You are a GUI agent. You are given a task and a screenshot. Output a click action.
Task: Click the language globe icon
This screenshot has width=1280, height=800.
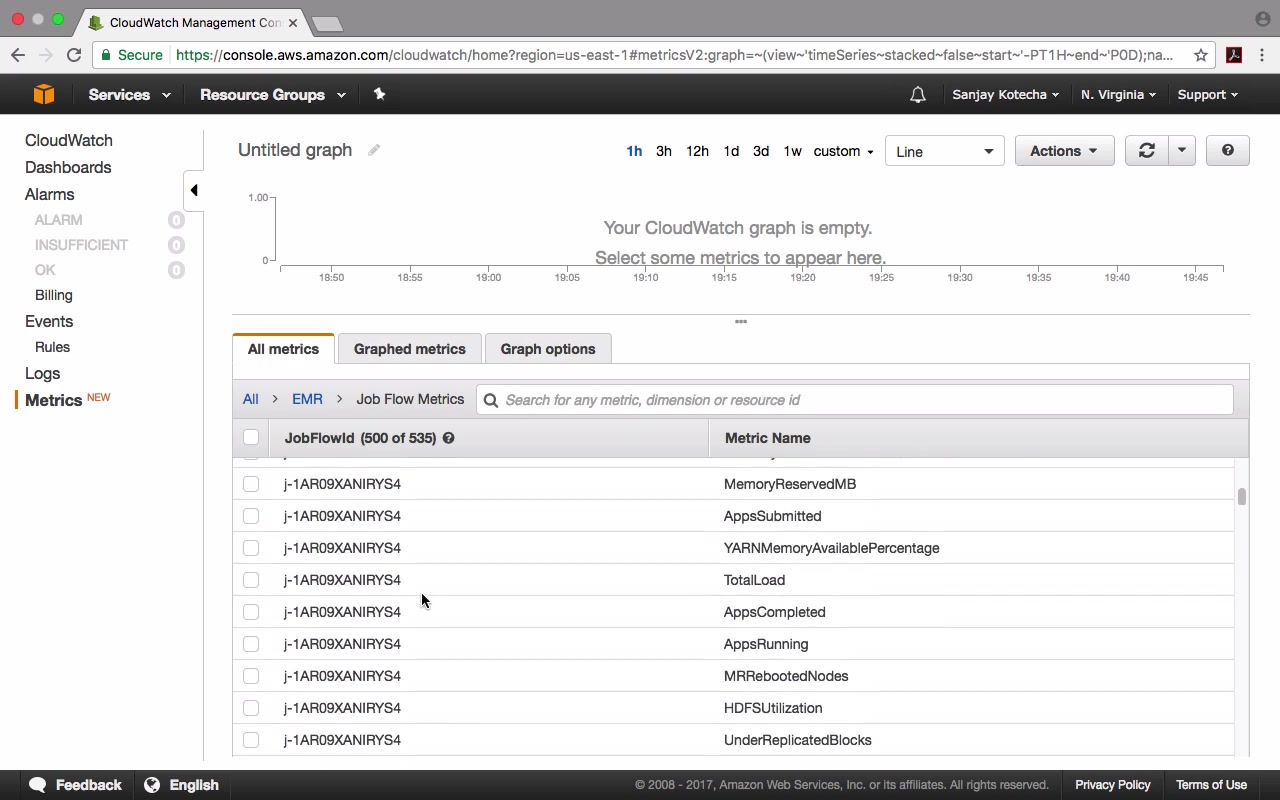point(152,785)
